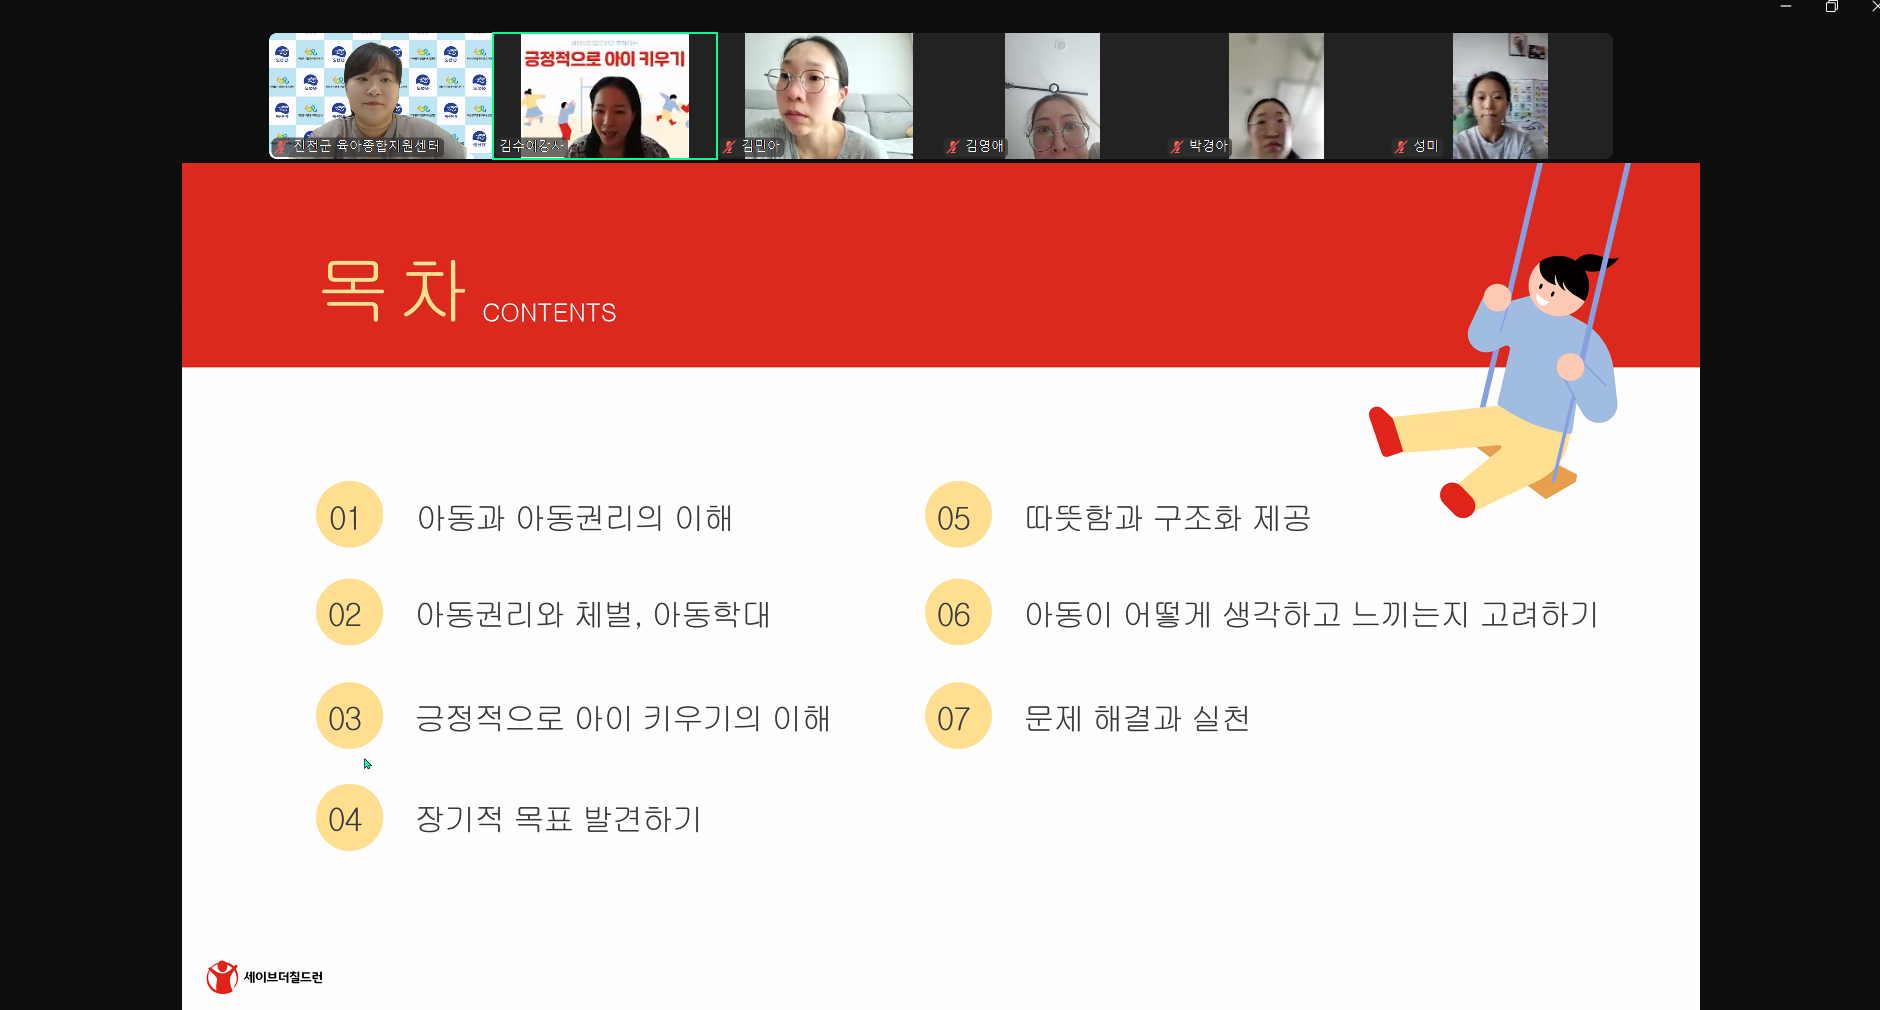This screenshot has height=1010, width=1880.
Task: Click 문제 해결과 실천 text
Action: tap(1137, 718)
